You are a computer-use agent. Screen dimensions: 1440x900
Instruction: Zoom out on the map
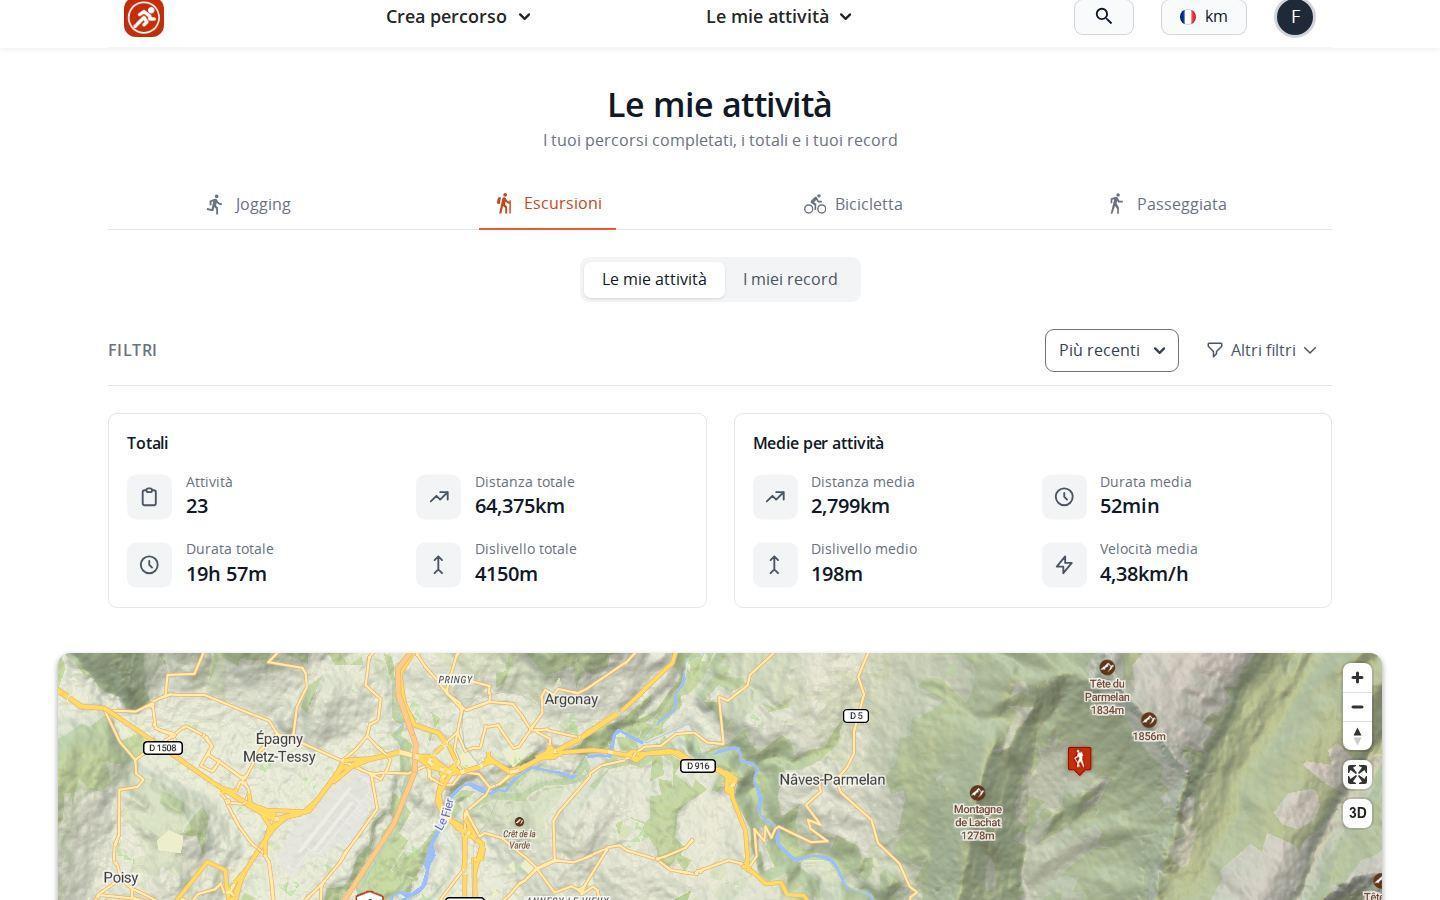[1357, 707]
